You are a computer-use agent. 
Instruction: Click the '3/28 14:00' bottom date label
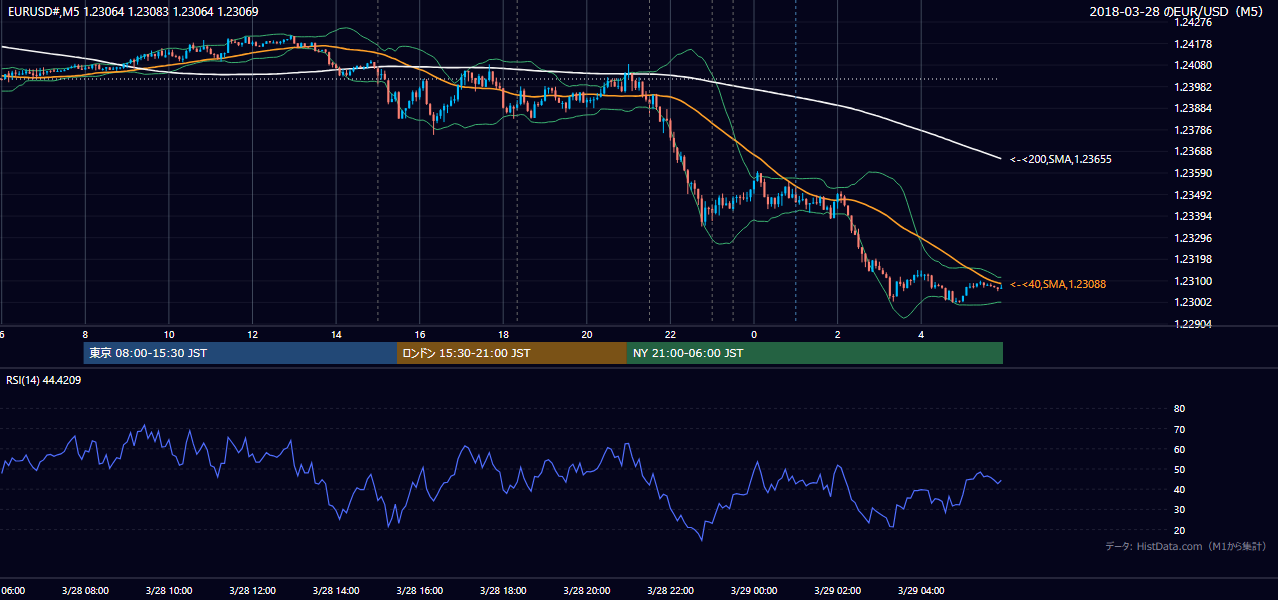(336, 590)
